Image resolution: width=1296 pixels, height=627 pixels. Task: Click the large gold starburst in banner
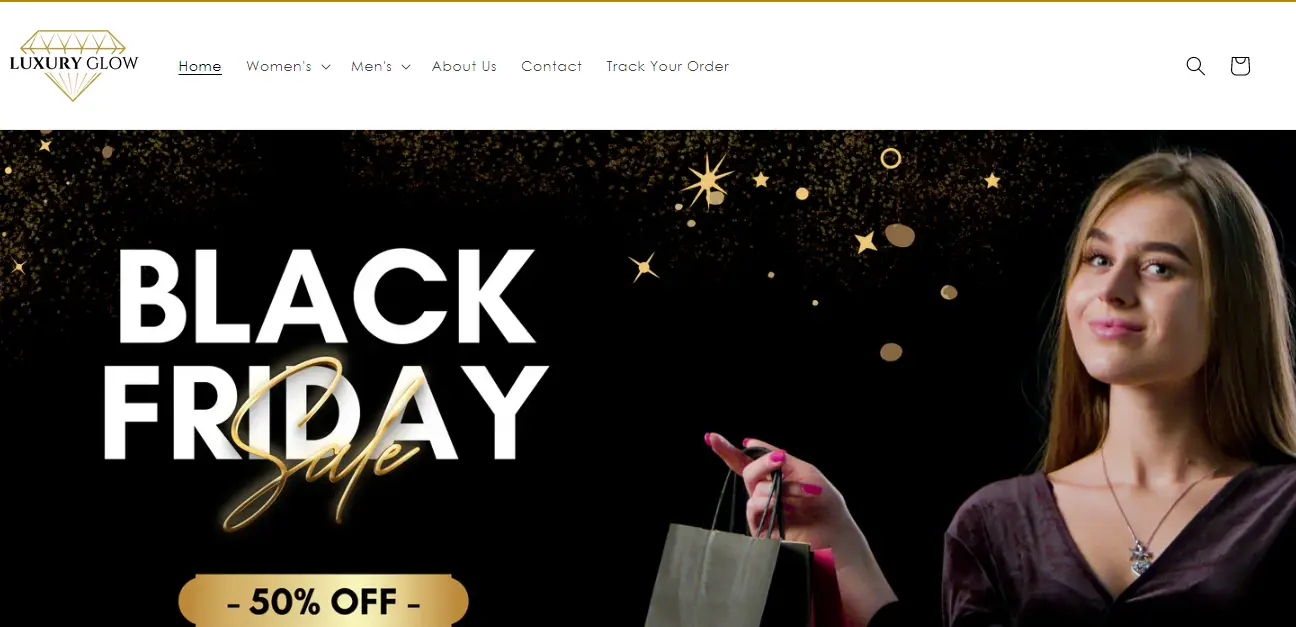(707, 181)
